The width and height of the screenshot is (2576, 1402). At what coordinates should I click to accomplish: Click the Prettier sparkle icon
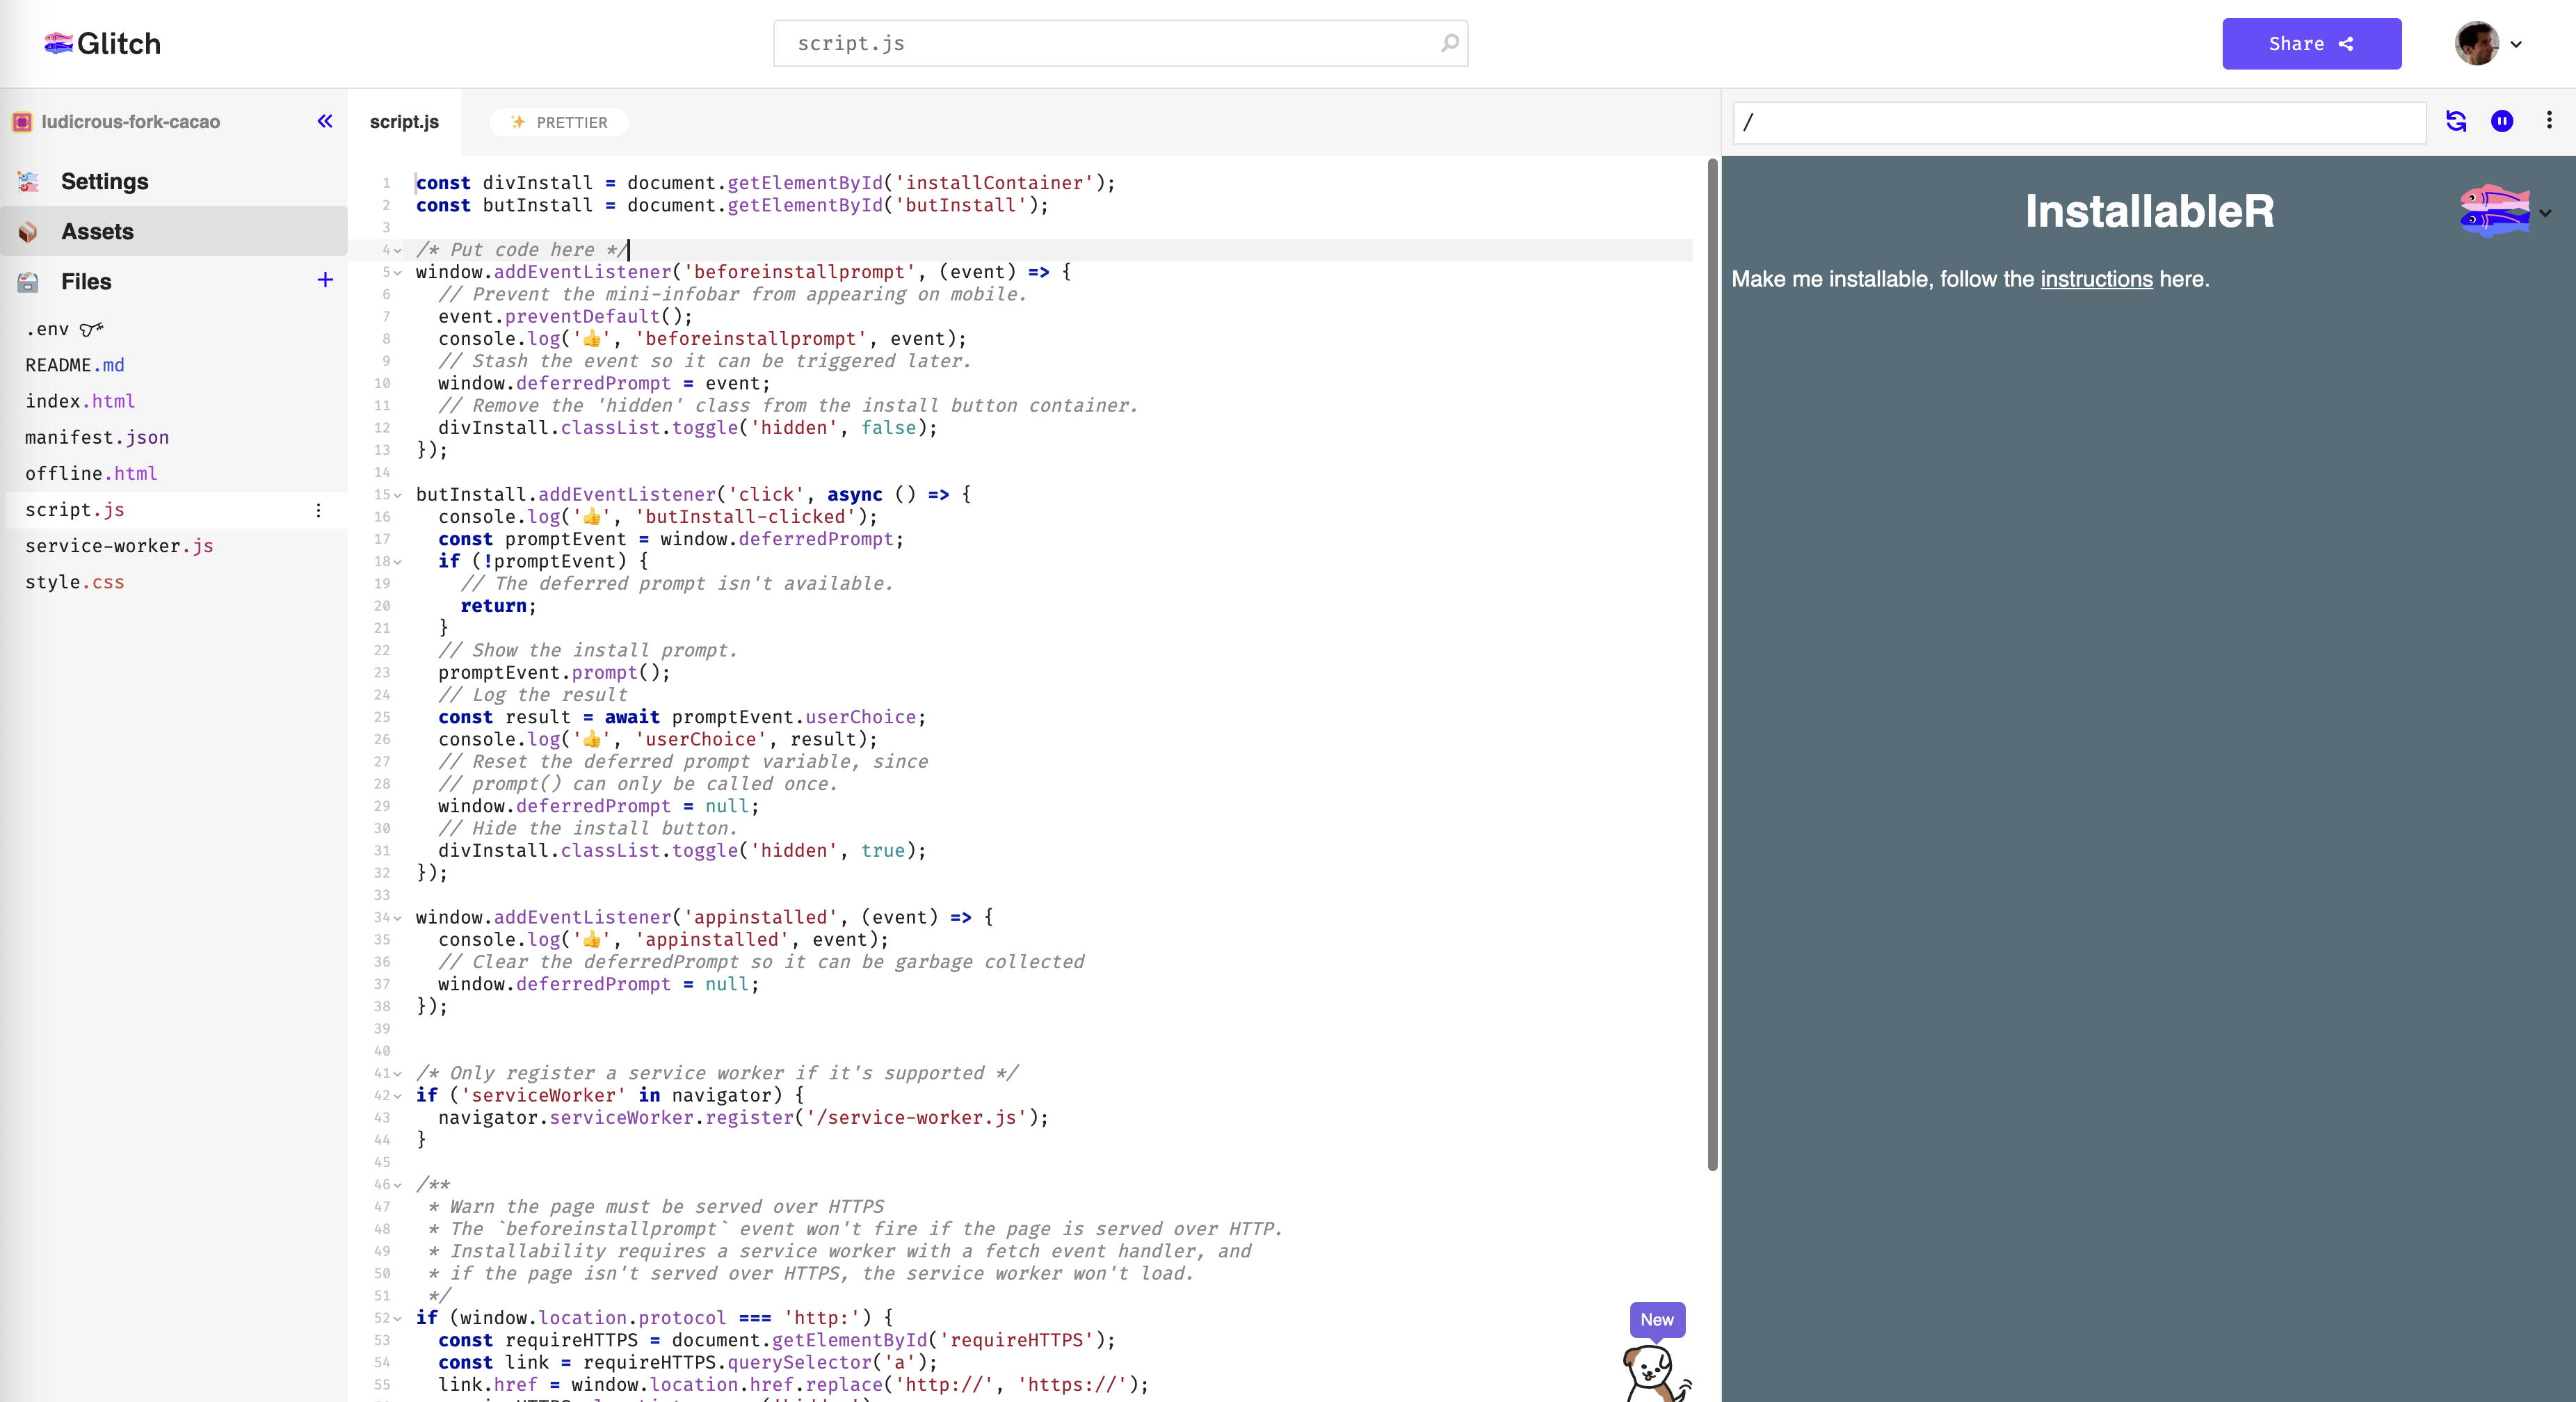pyautogui.click(x=518, y=122)
